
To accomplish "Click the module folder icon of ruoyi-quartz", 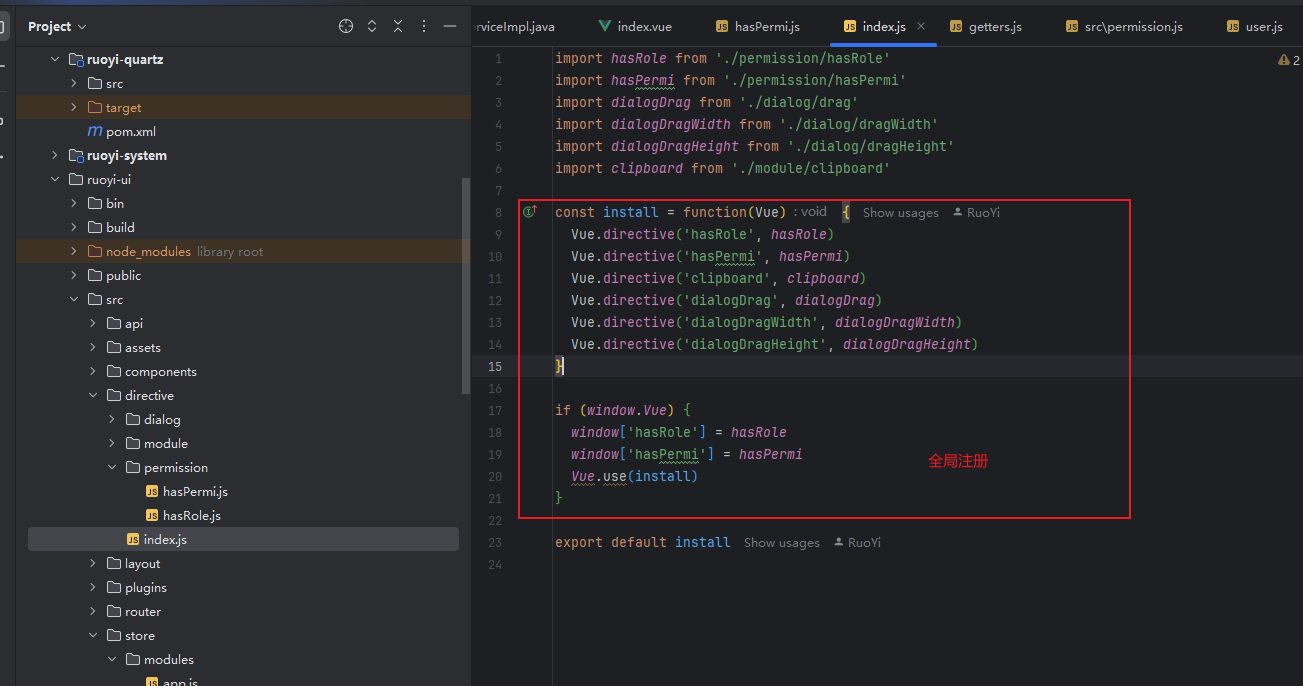I will 76,59.
